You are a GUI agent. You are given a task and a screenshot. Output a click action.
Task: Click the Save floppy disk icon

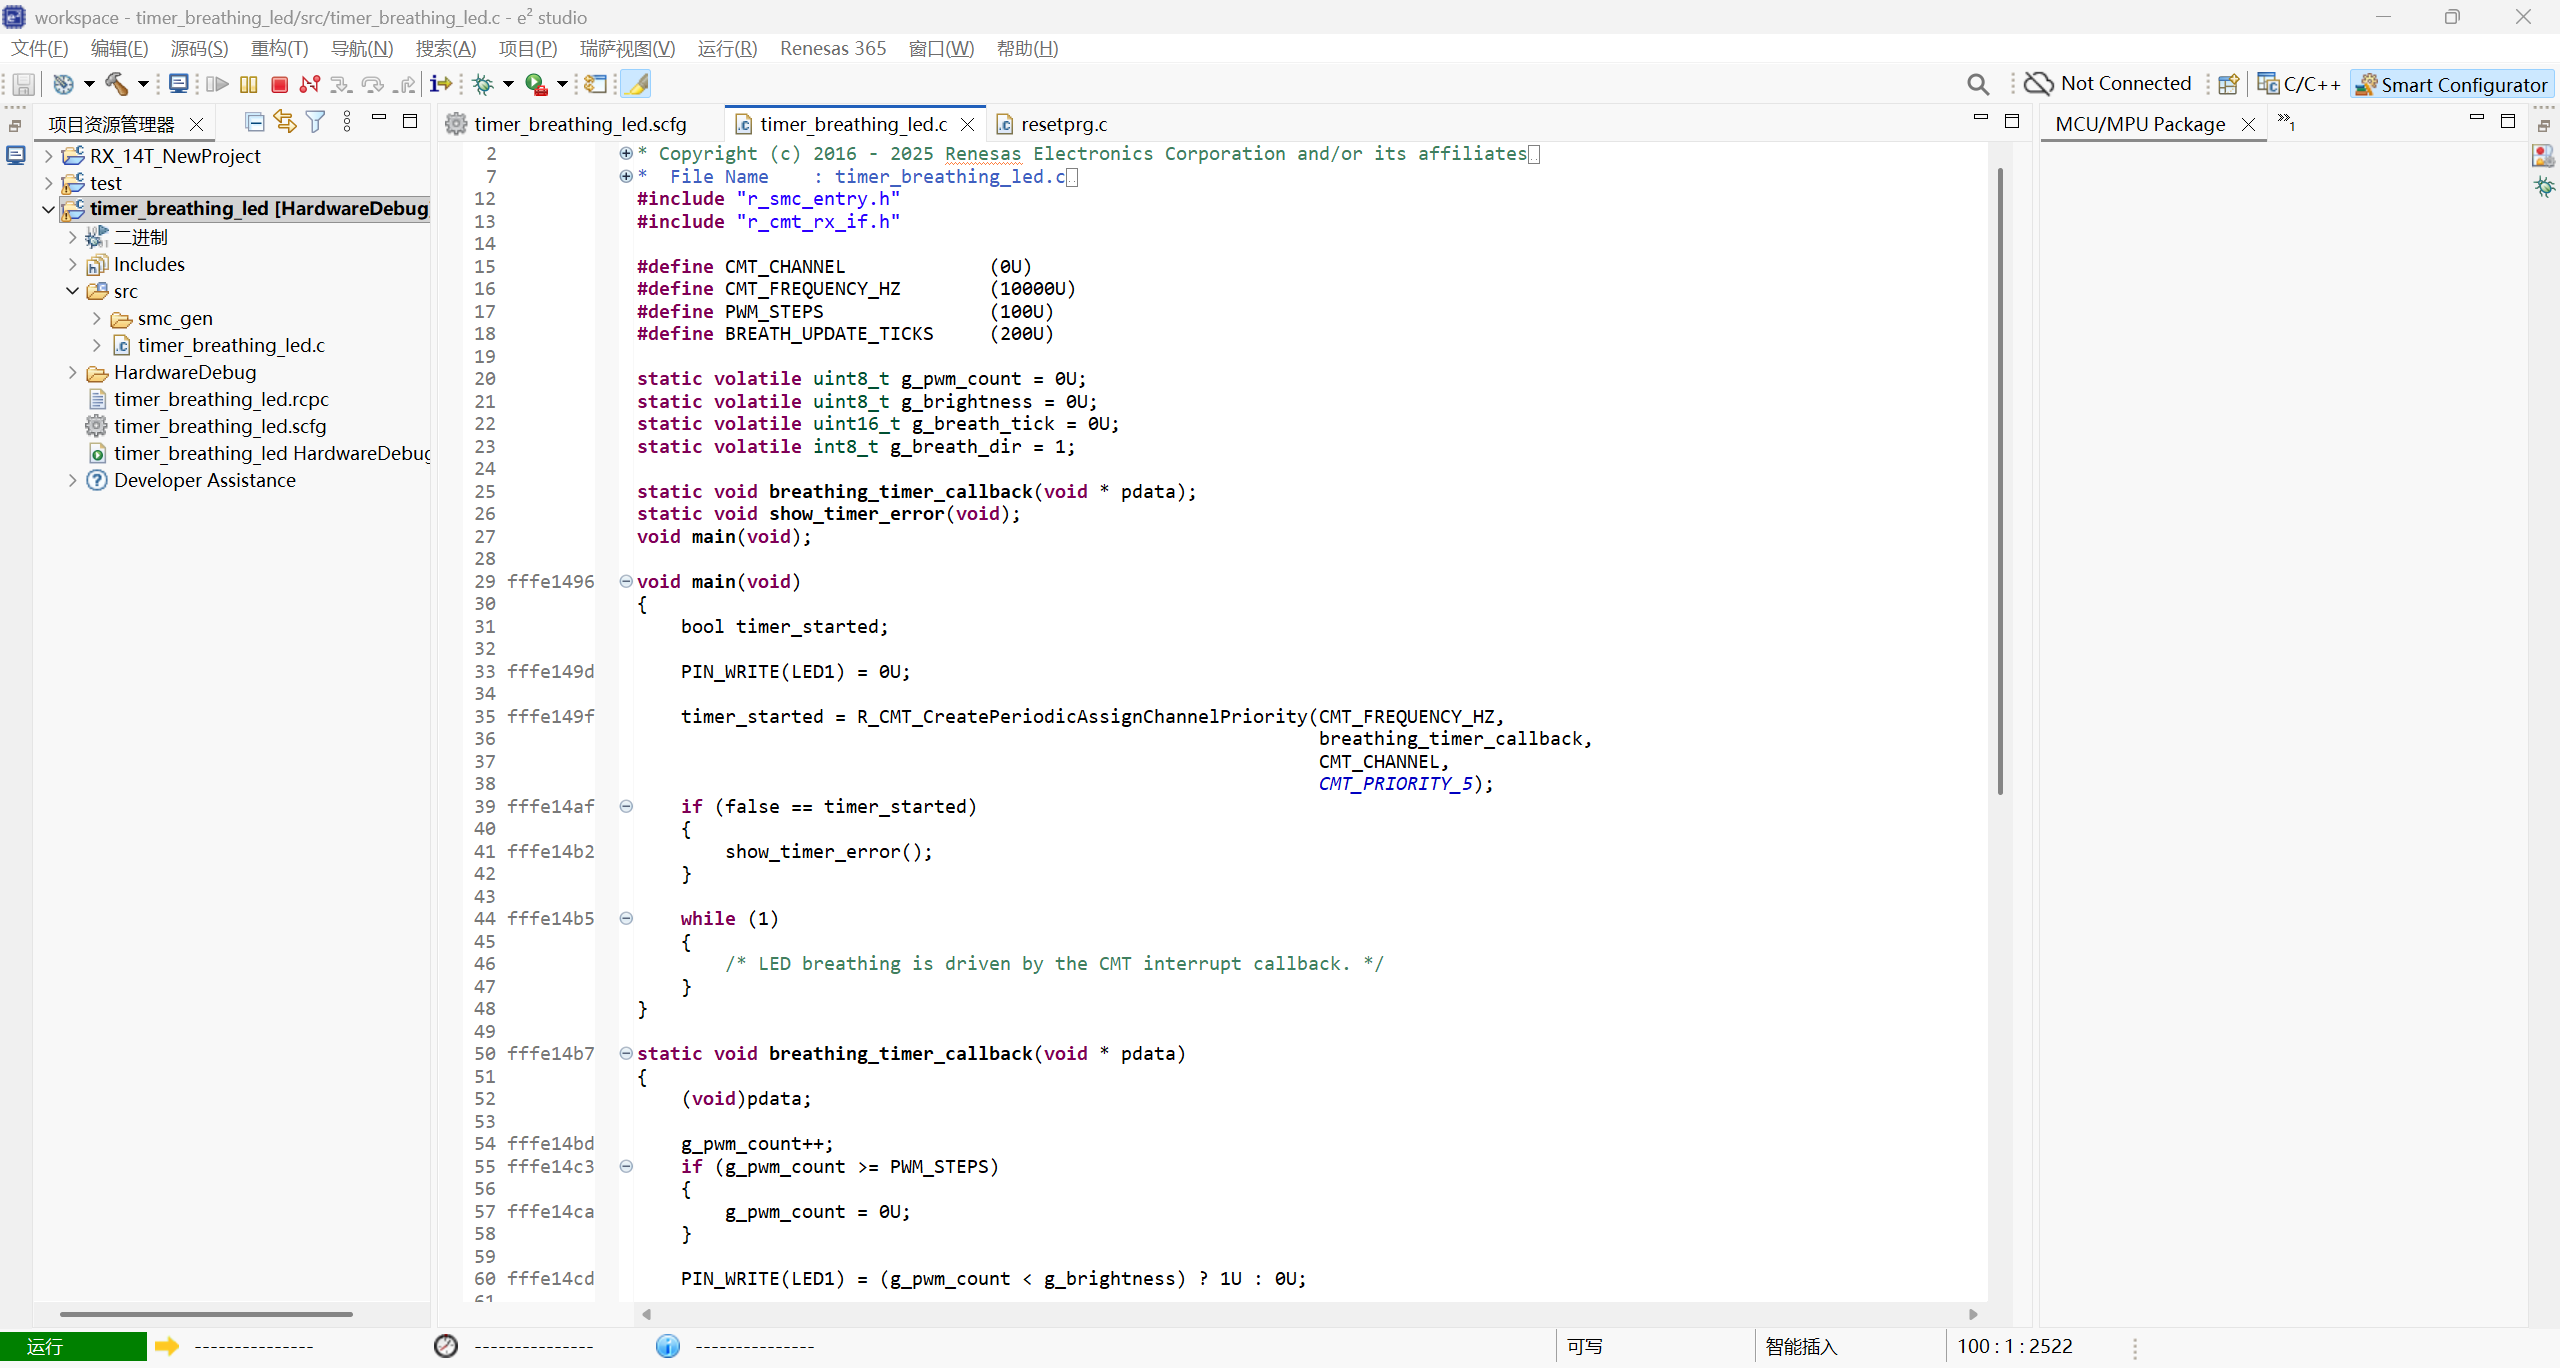coord(23,84)
